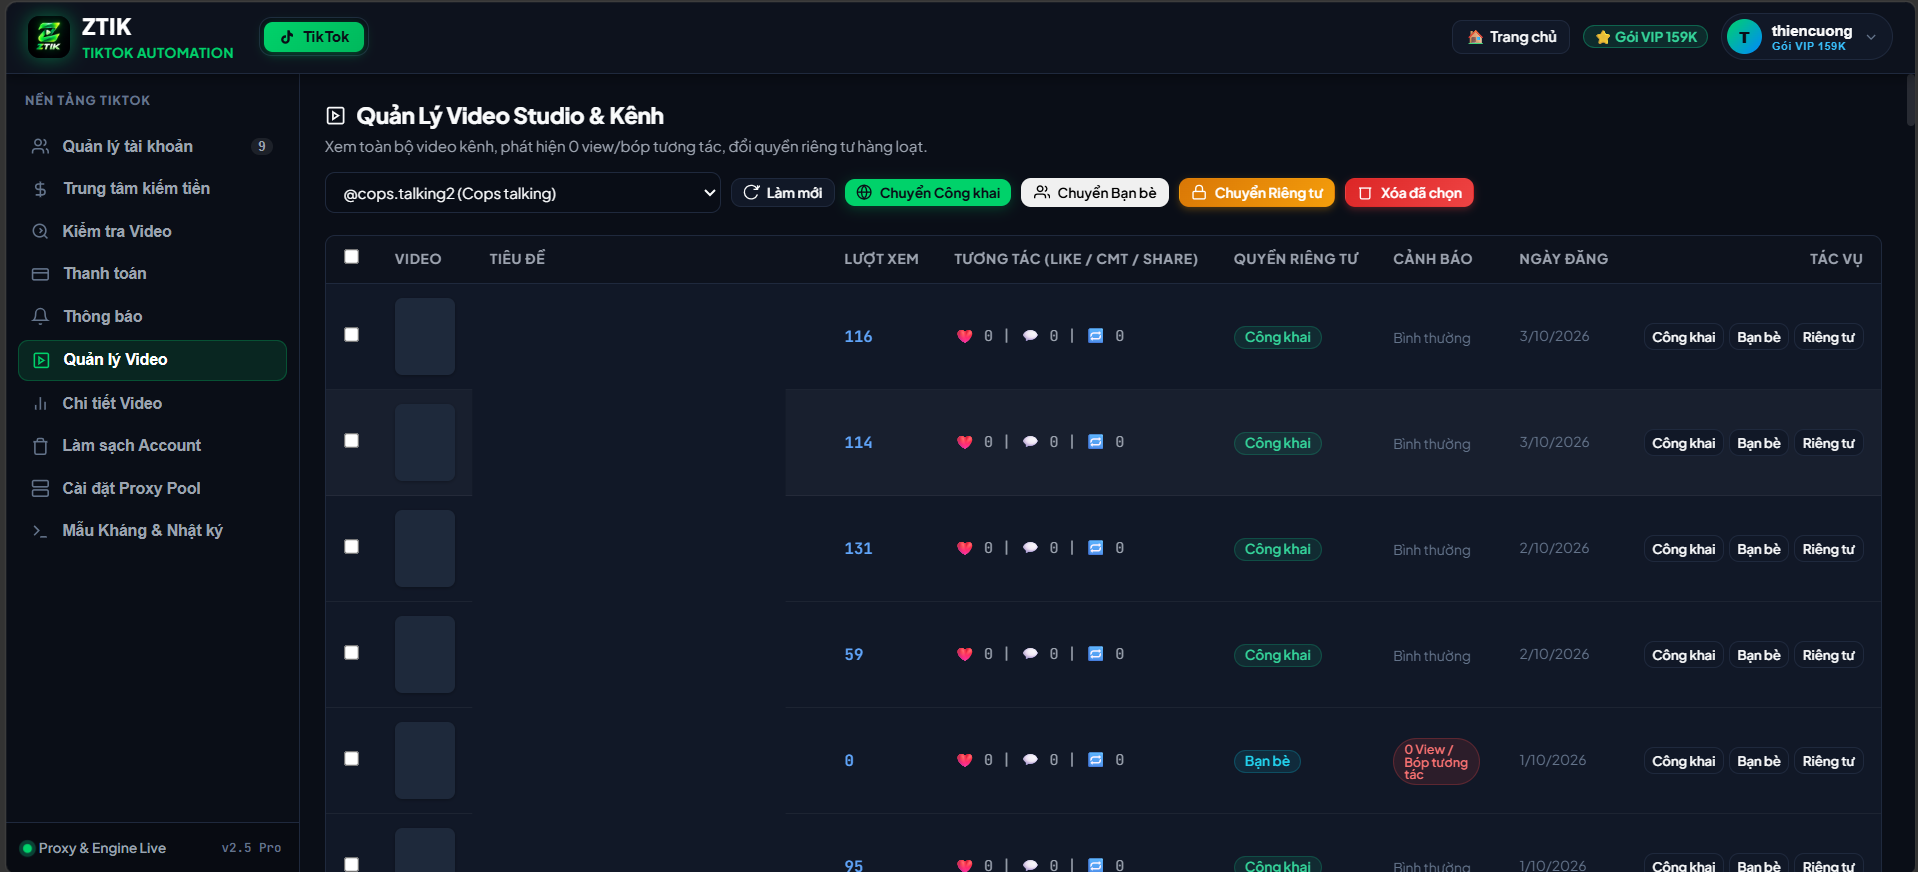Click the trash icon for Làm sạch Account
Viewport: 1918px width, 872px height.
(x=40, y=446)
